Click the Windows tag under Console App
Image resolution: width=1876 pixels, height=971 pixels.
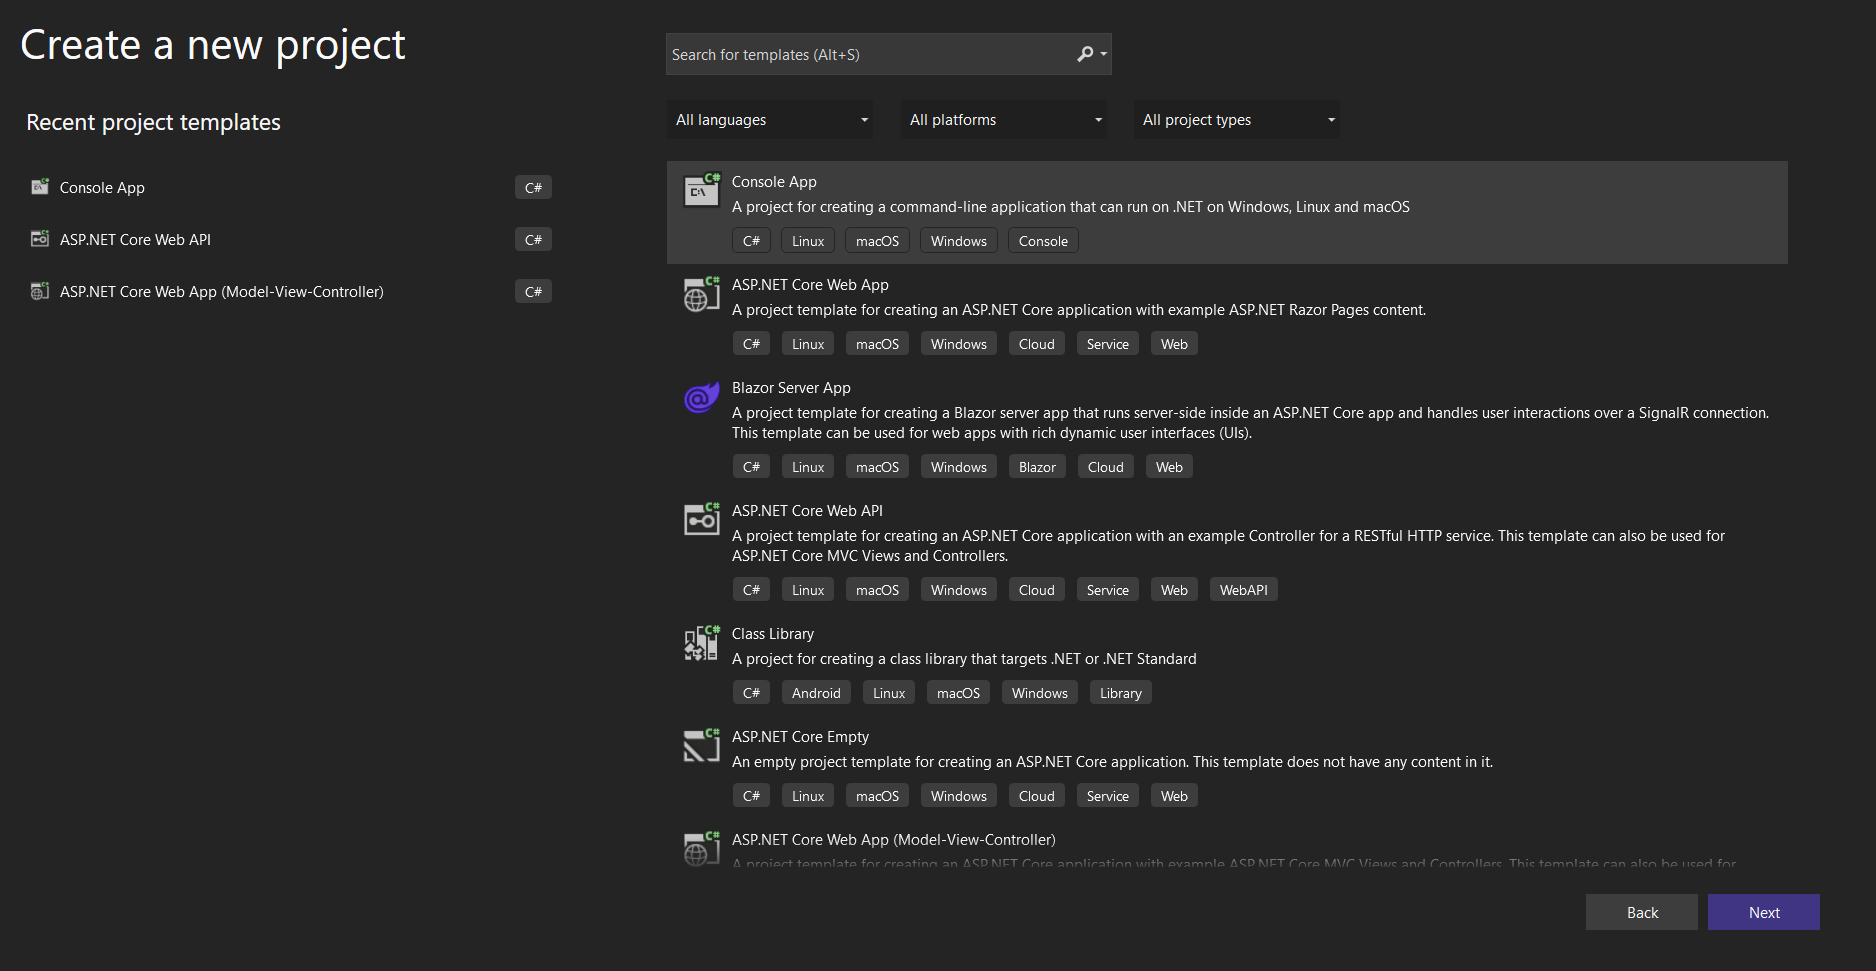[x=958, y=241]
